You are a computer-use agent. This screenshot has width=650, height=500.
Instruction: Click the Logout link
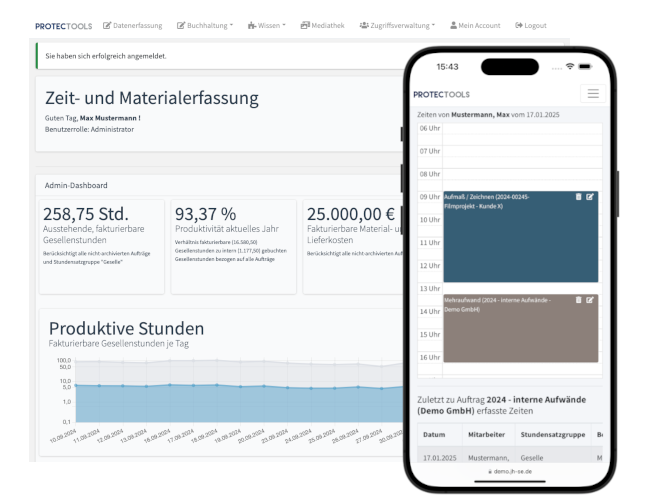click(x=531, y=25)
